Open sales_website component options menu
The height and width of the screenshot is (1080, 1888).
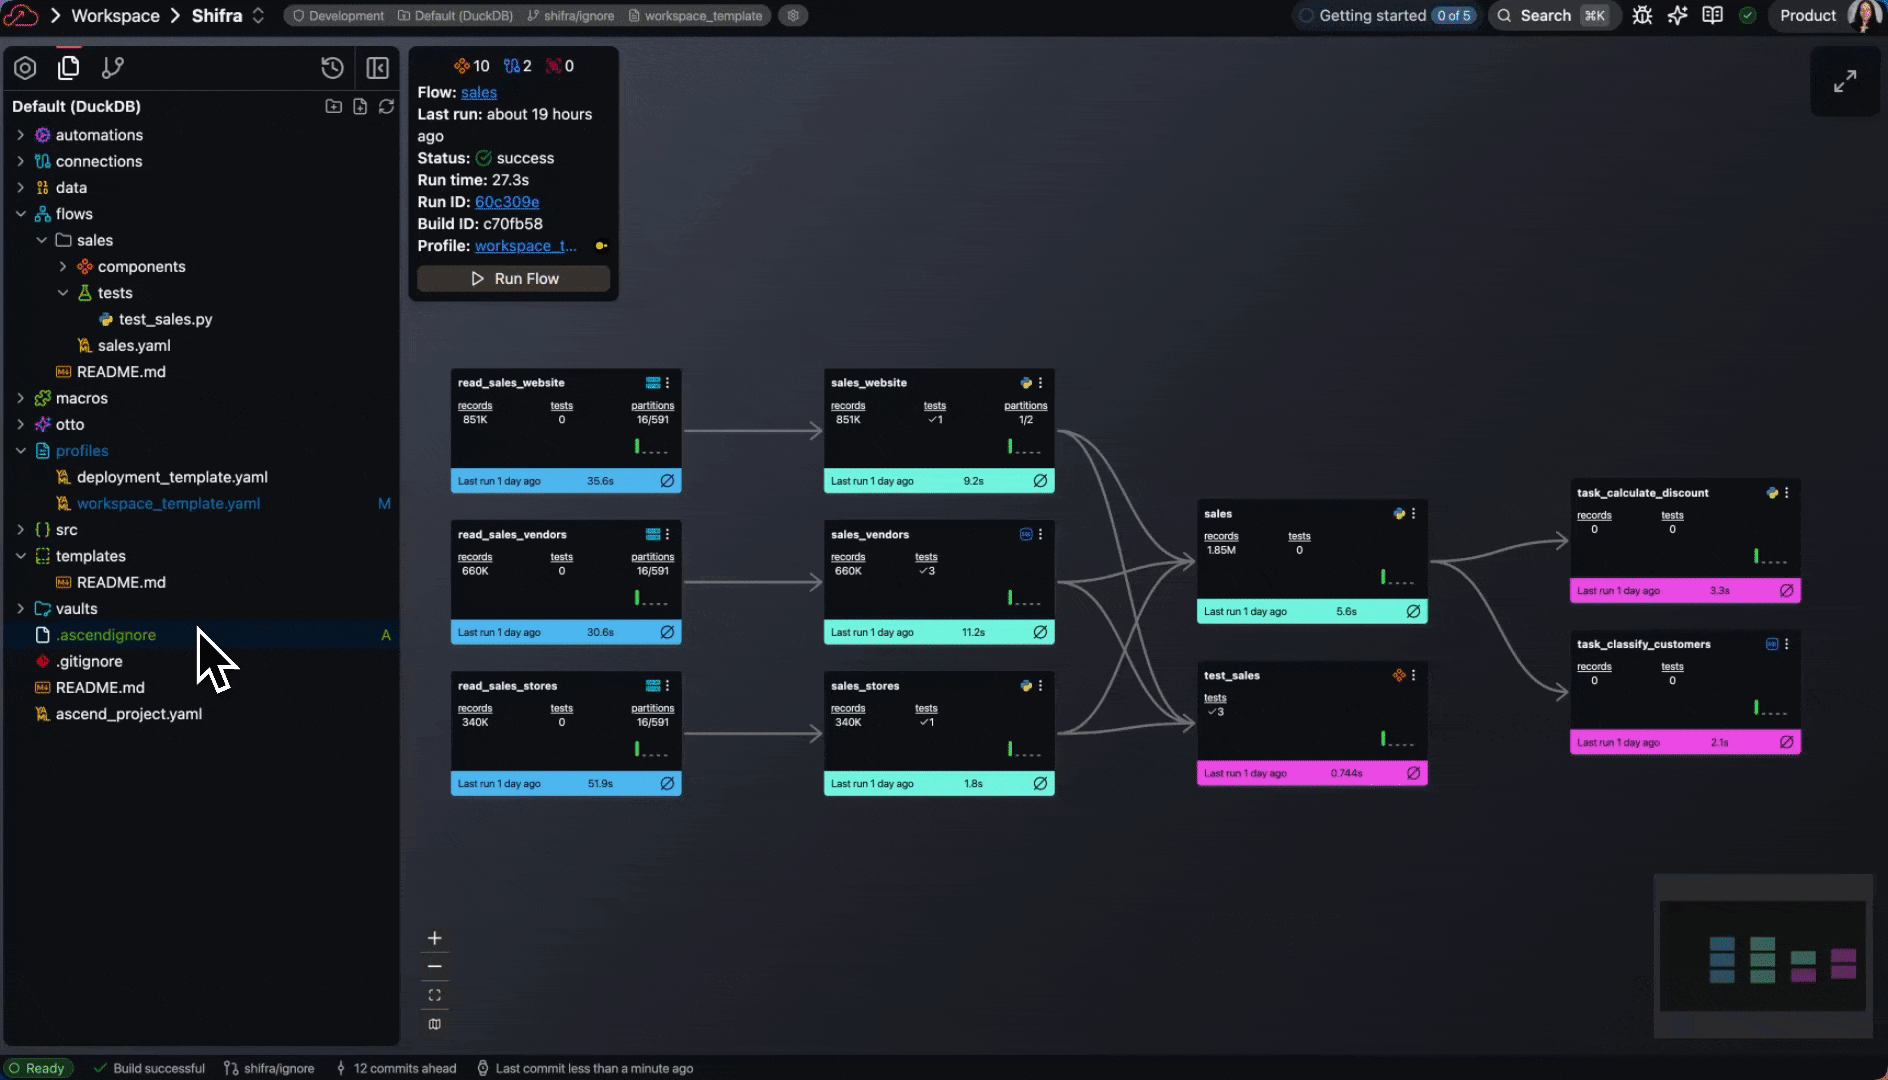click(1040, 383)
